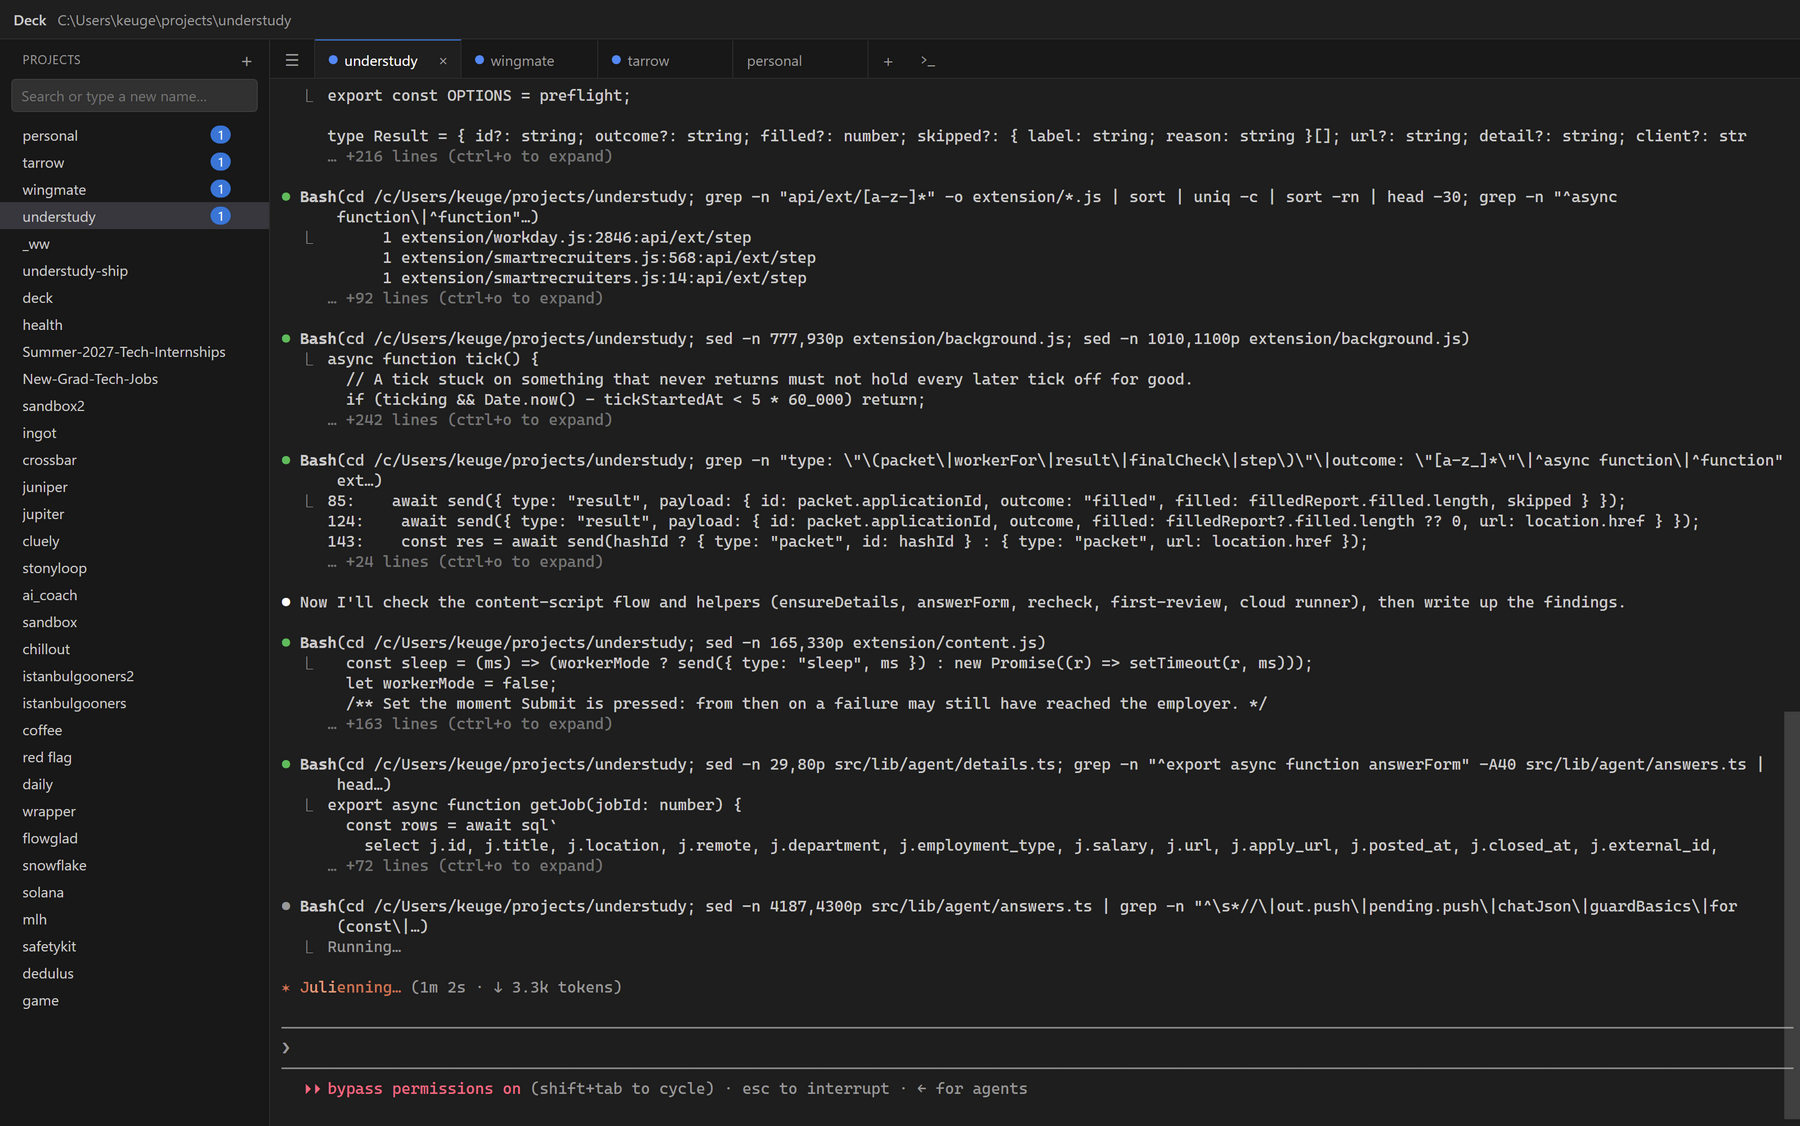Viewport: 1800px width, 1126px height.
Task: Open the understudy-ship project
Action: (134, 270)
